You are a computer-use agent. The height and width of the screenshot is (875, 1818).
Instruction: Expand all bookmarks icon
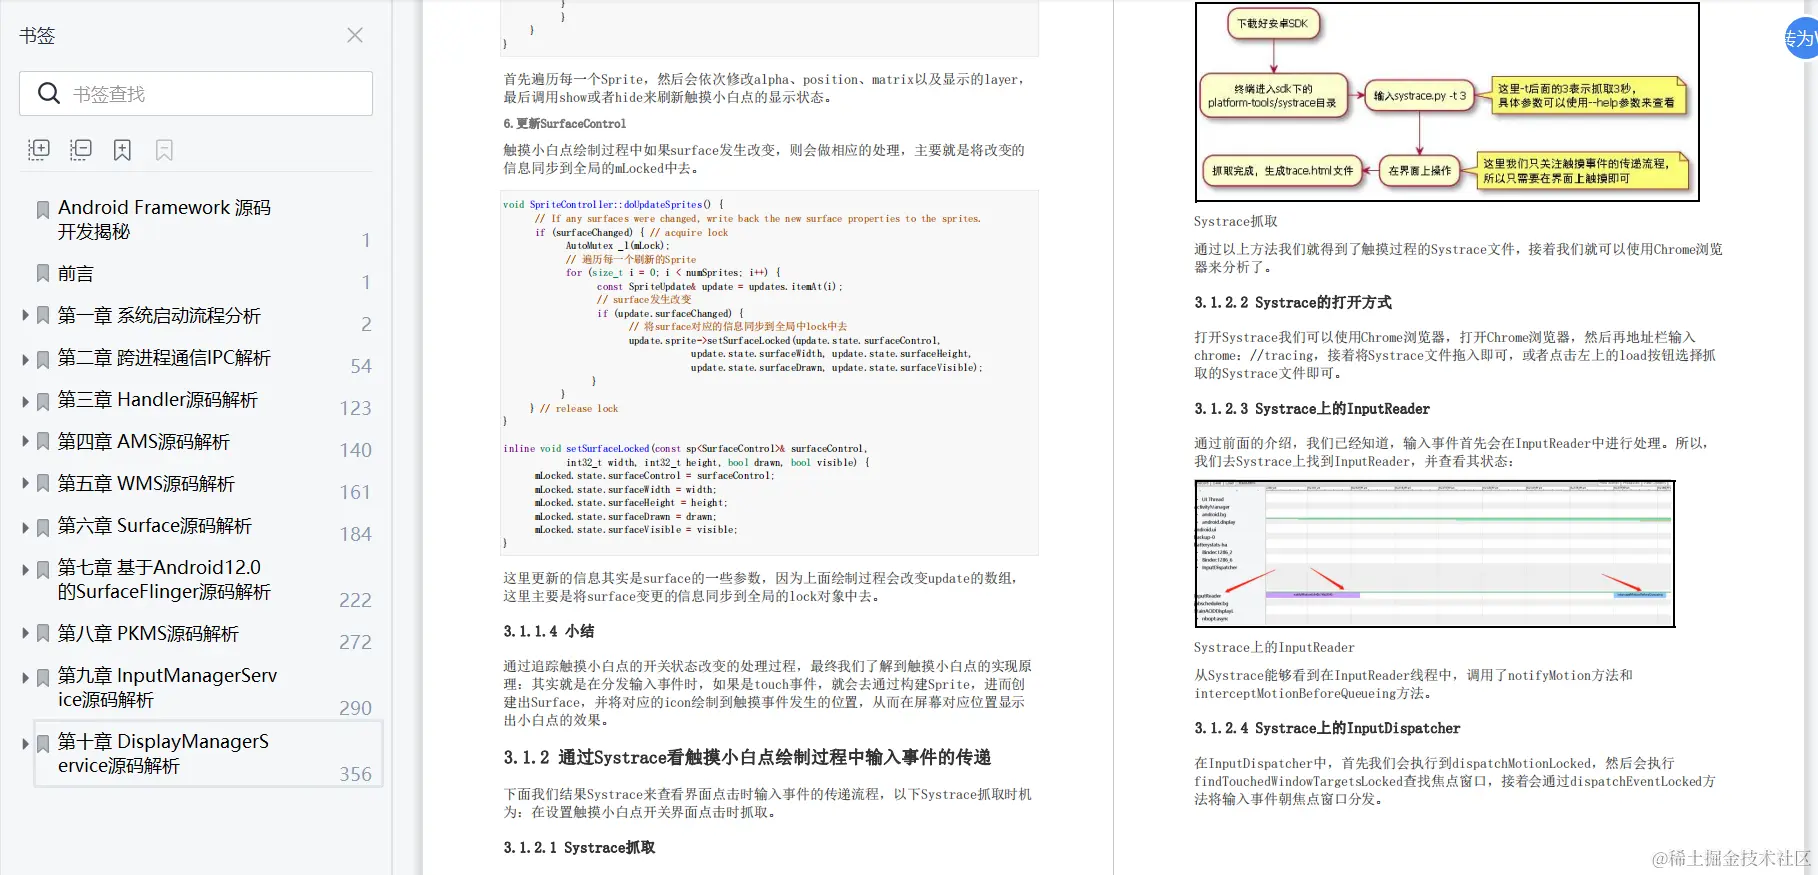click(x=38, y=150)
